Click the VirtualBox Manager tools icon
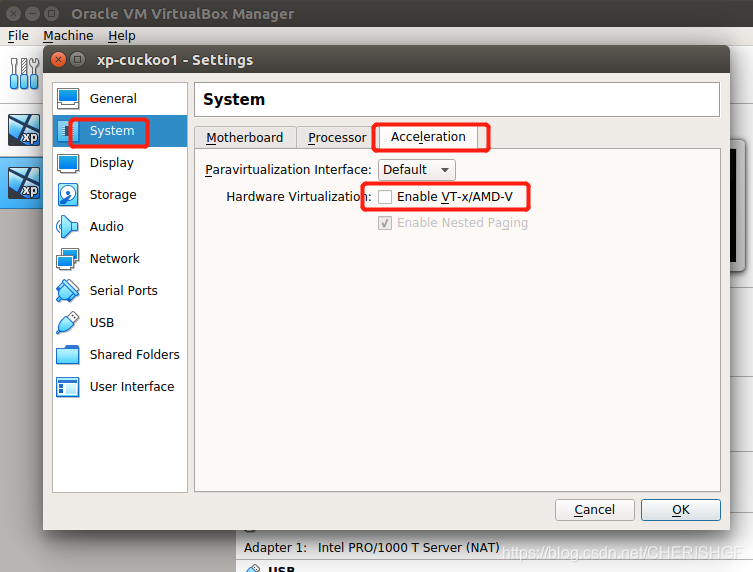Screen dimensions: 753x572 click(x=24, y=73)
